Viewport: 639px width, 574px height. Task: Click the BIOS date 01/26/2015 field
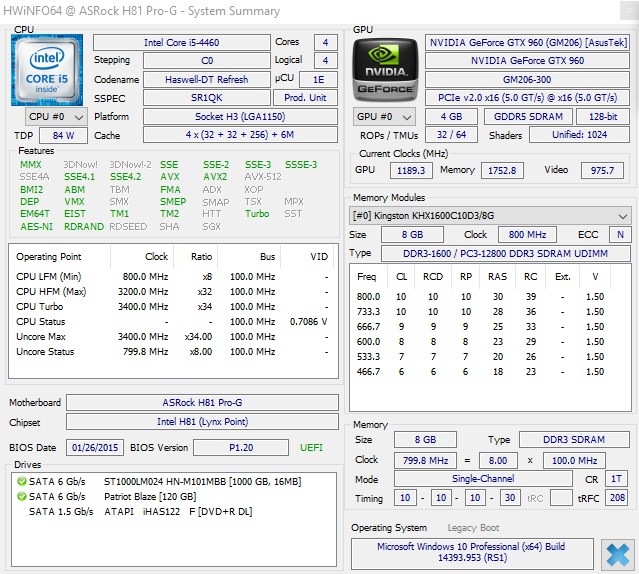point(95,448)
